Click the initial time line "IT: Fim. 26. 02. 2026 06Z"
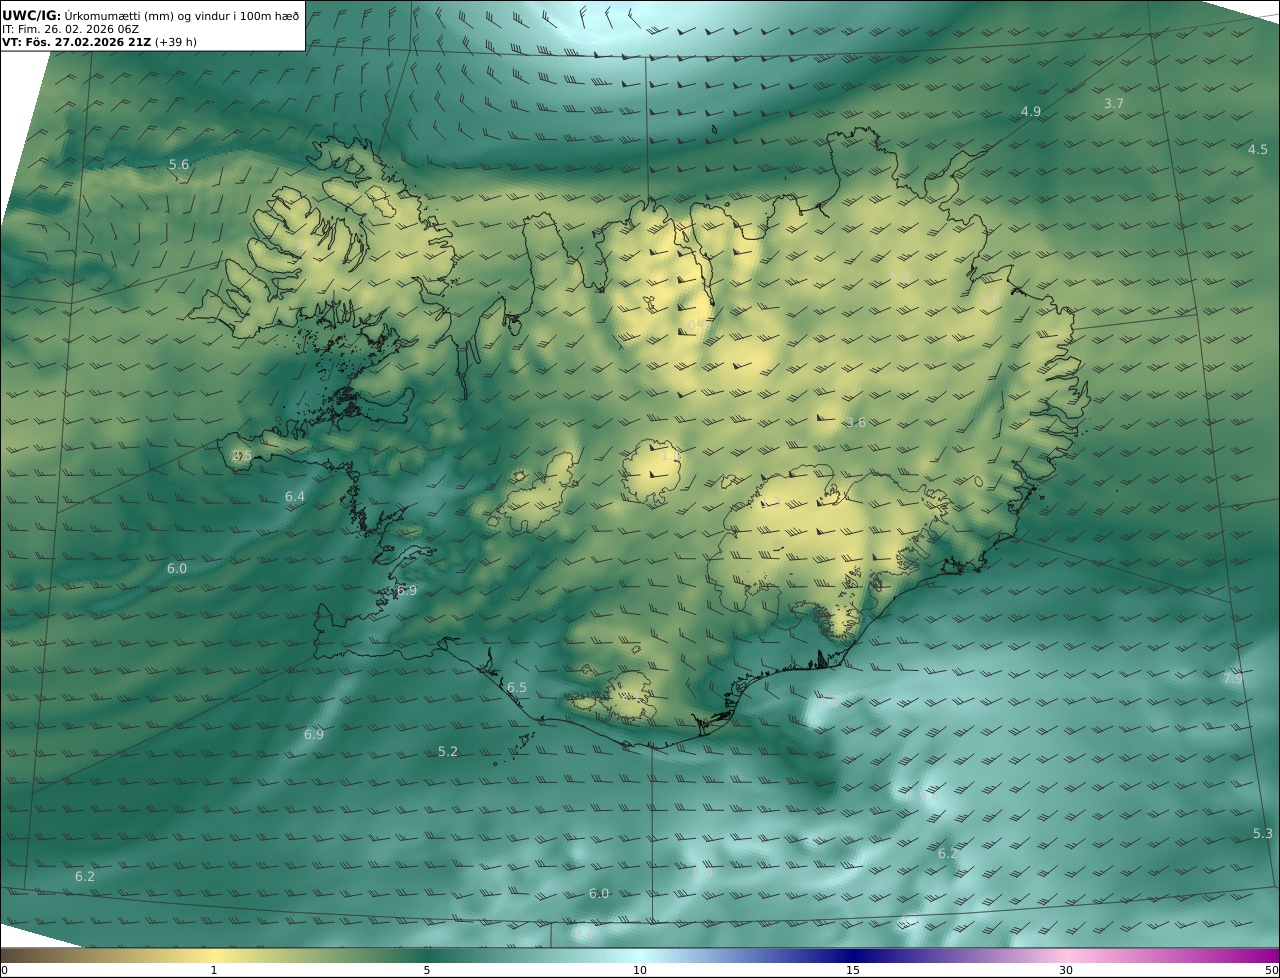The width and height of the screenshot is (1280, 978). [70, 30]
